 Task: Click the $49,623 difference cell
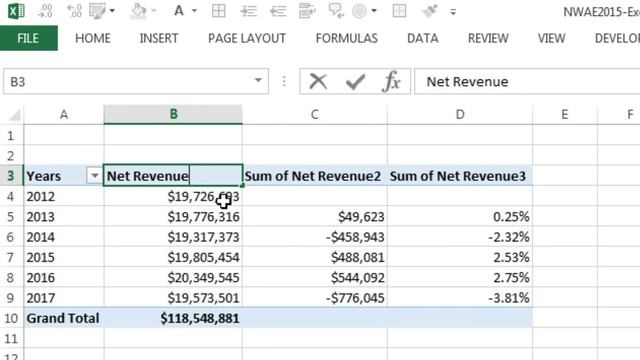tap(315, 217)
